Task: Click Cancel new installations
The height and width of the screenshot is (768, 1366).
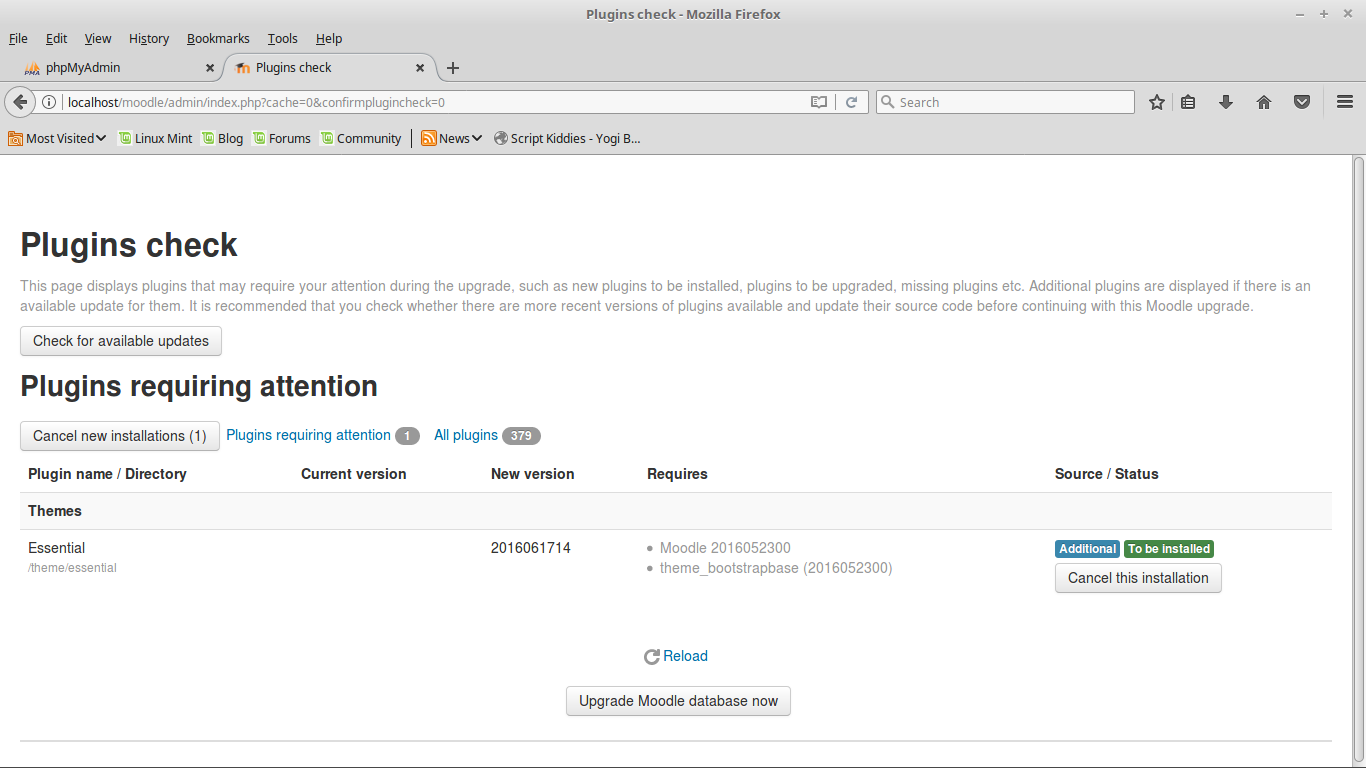Action: tap(119, 436)
